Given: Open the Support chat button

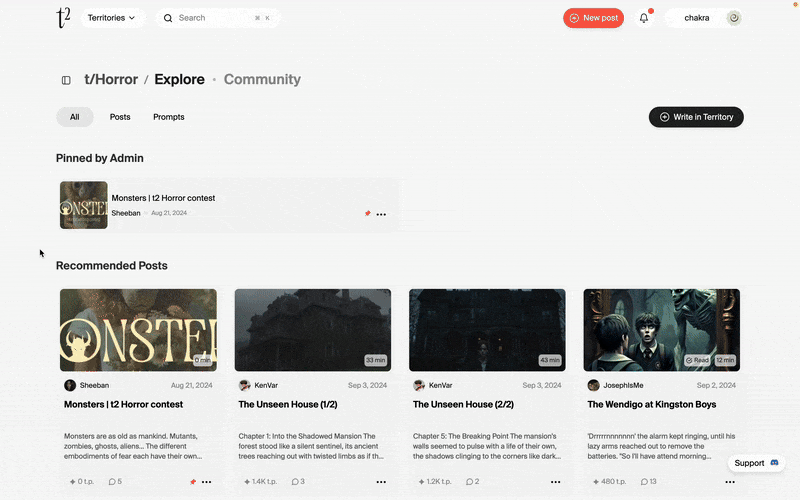Looking at the screenshot, I should pos(756,463).
